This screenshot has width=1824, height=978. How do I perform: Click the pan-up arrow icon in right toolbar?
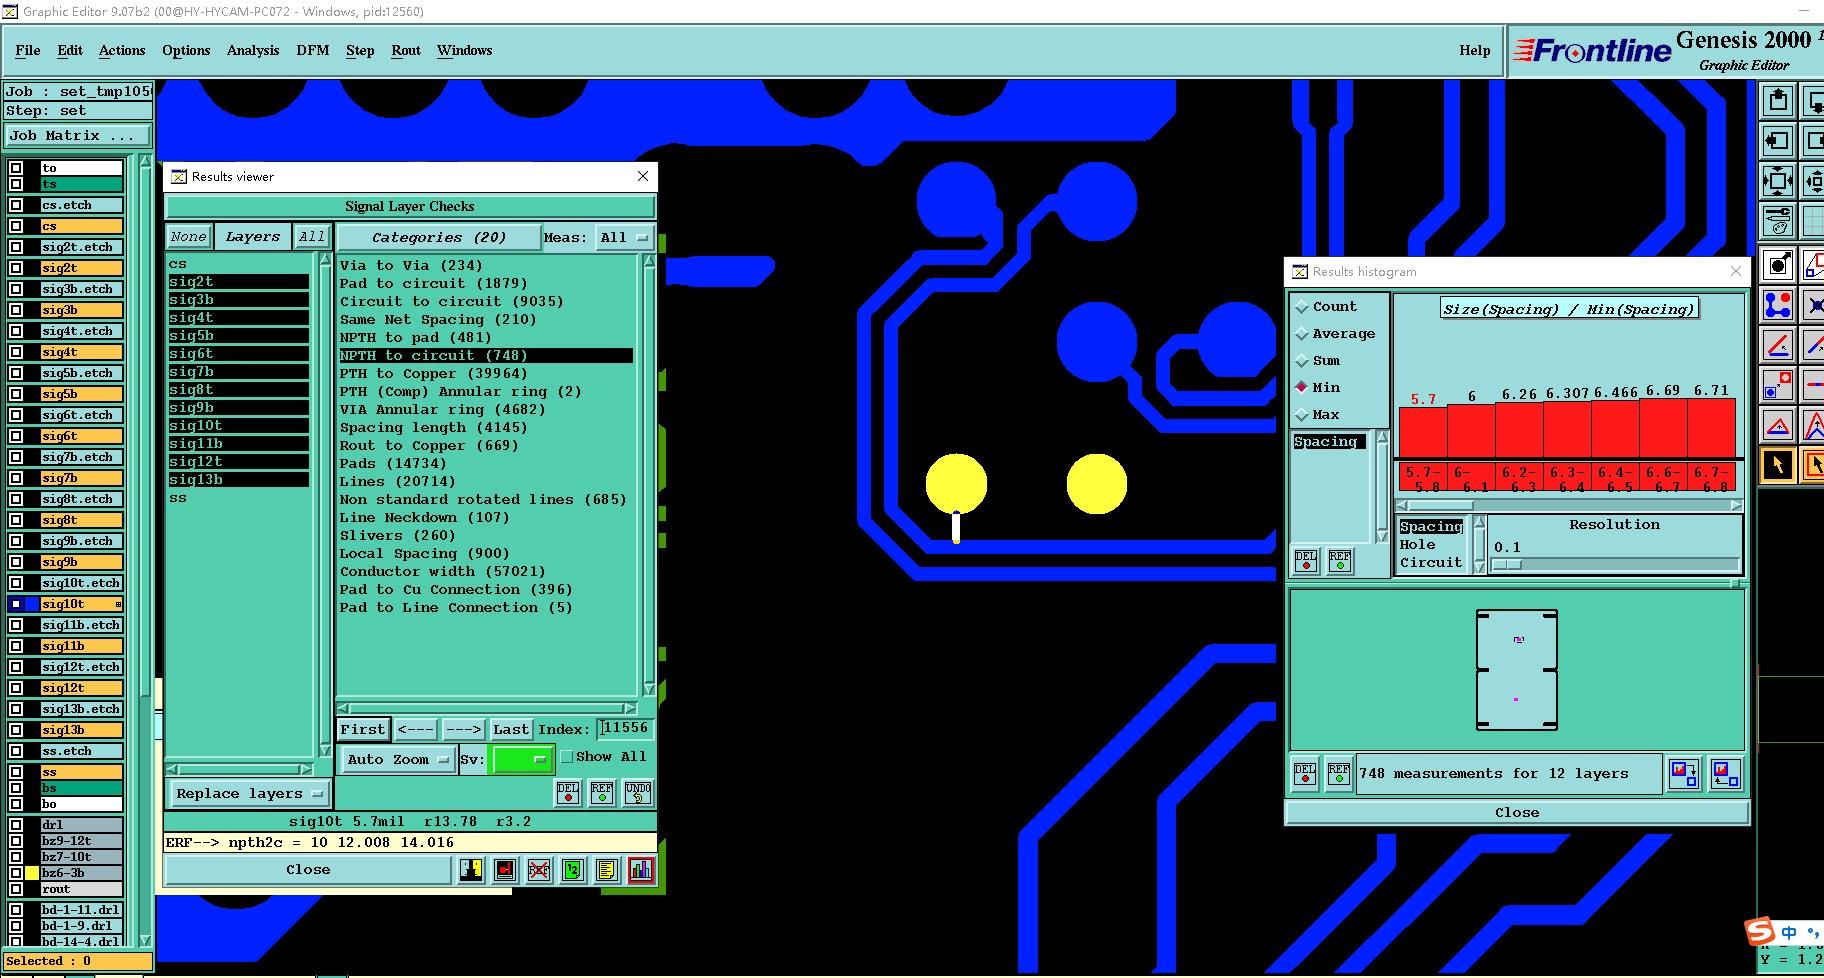(1778, 101)
